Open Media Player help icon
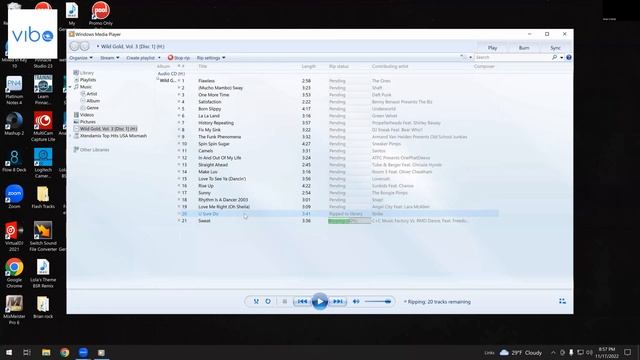The height and width of the screenshot is (360, 640). tap(569, 58)
